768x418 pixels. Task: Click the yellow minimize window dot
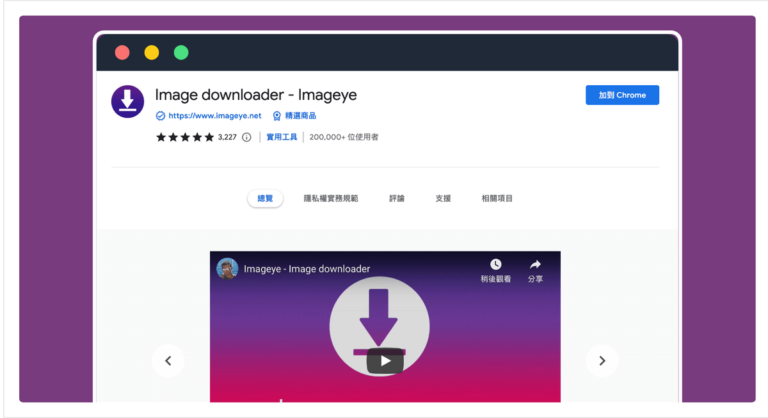(151, 52)
